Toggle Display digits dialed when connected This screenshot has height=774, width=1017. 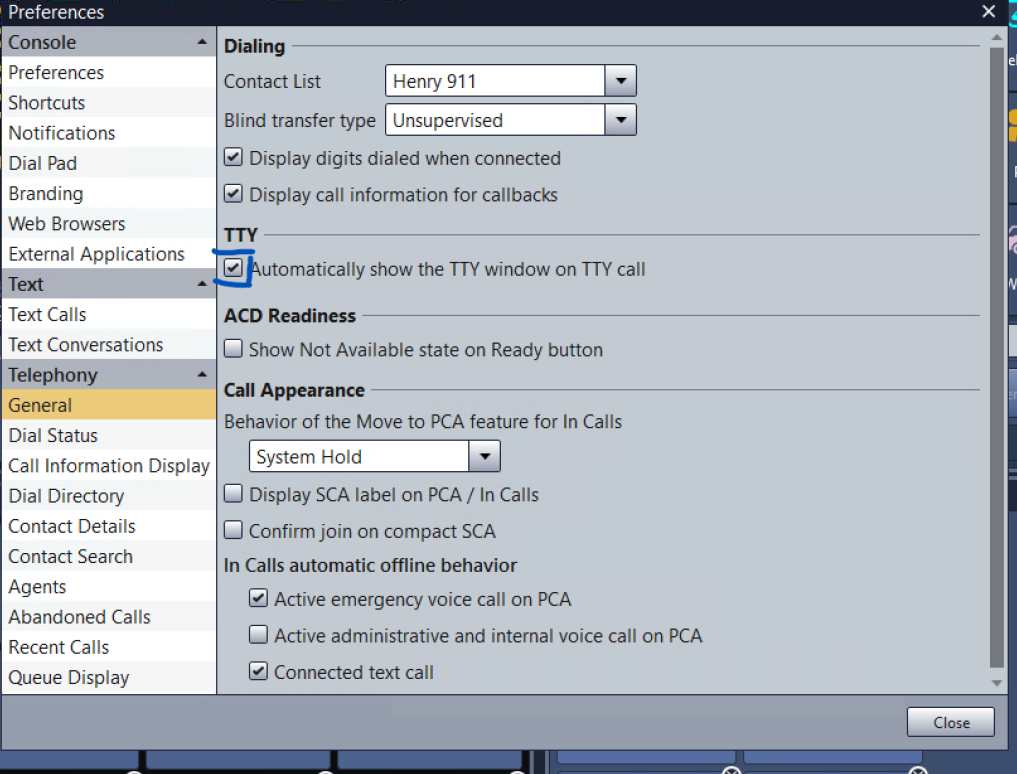(x=233, y=158)
